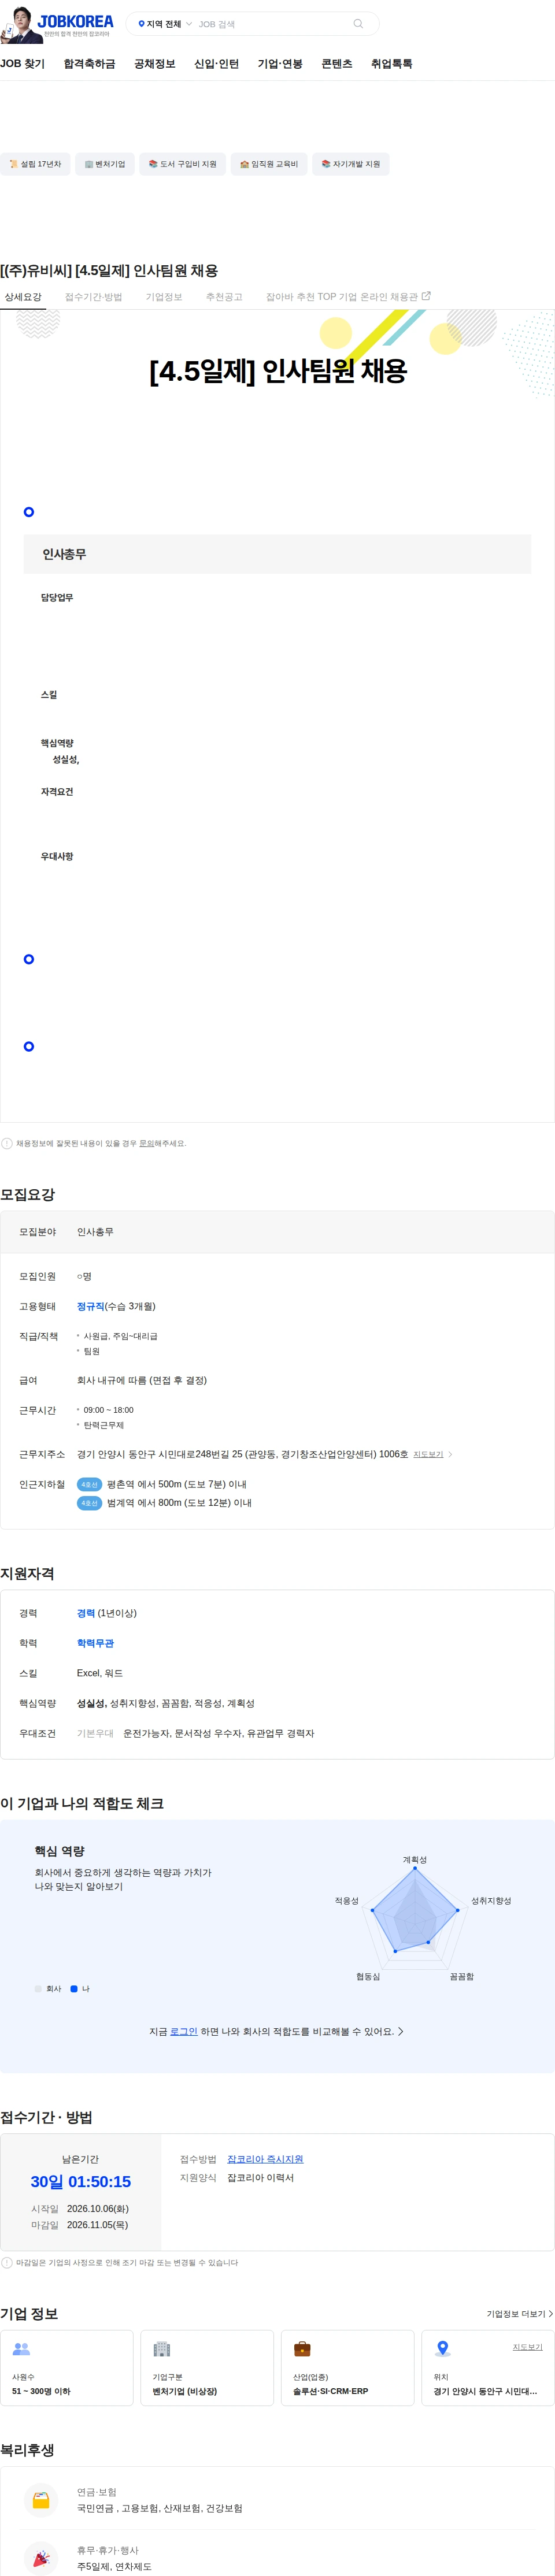The image size is (555, 2576).
Task: Click the 나 legend marker
Action: (x=74, y=1988)
